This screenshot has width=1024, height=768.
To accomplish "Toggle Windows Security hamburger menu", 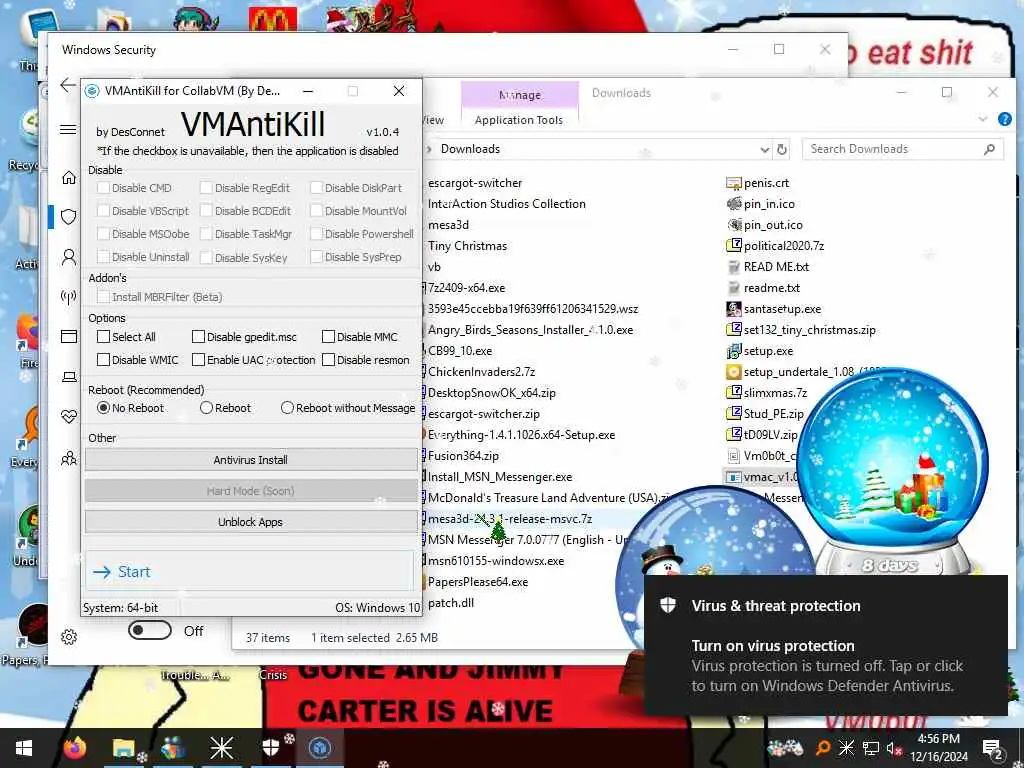I will click(68, 129).
